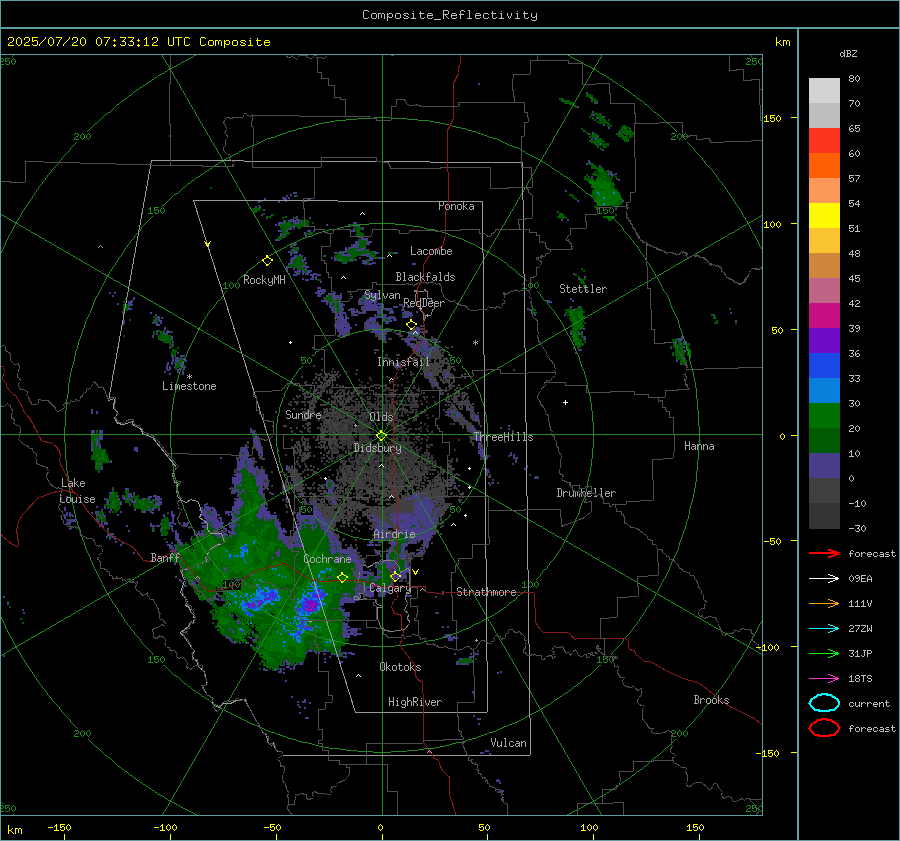The width and height of the screenshot is (900, 841).
Task: Click the Stettler label
Action: (x=583, y=289)
